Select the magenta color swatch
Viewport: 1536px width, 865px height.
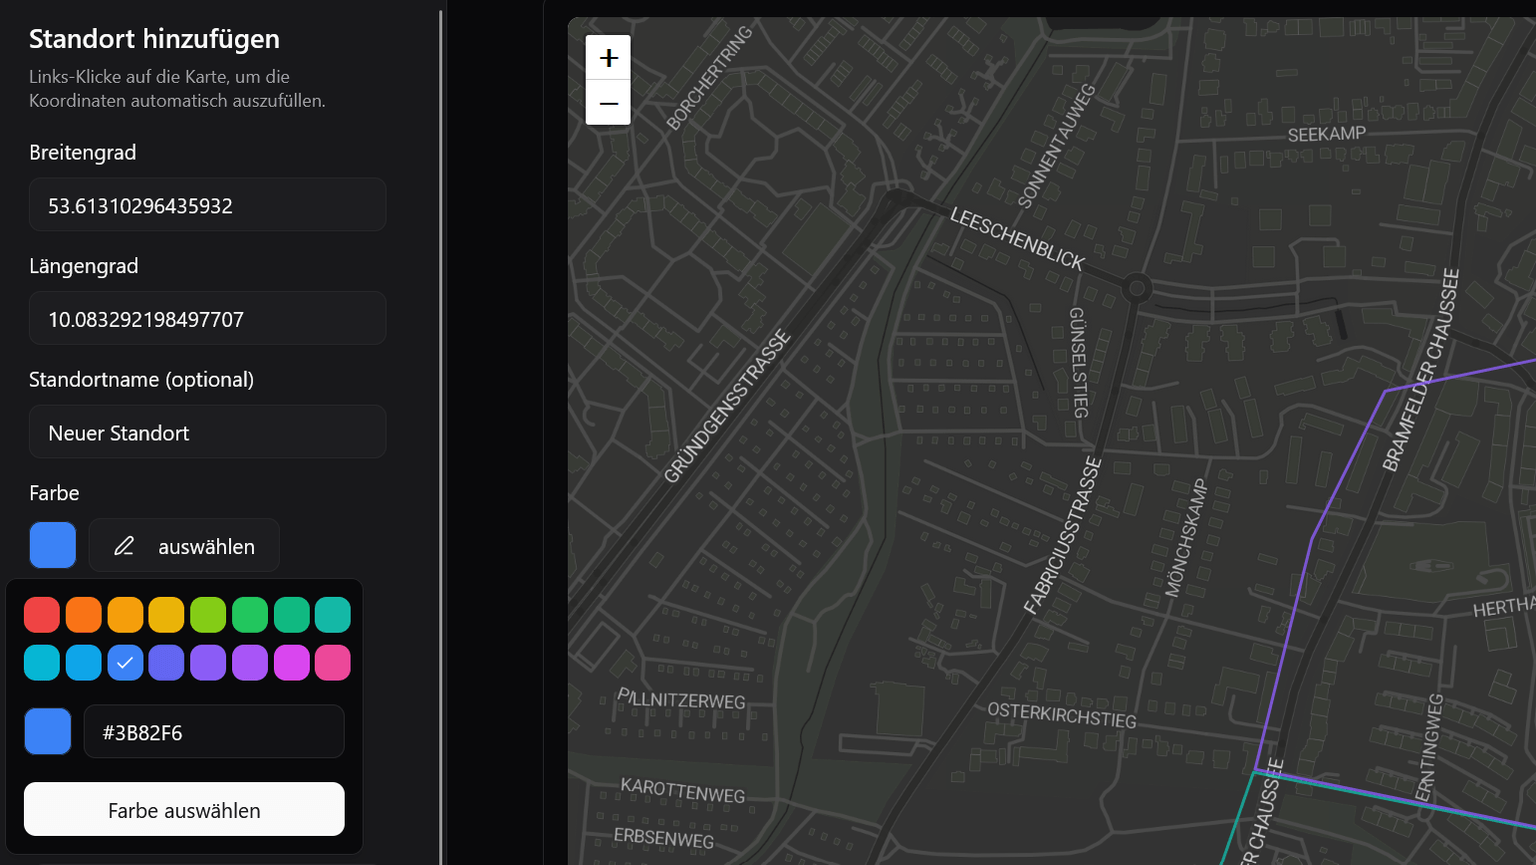pos(291,662)
